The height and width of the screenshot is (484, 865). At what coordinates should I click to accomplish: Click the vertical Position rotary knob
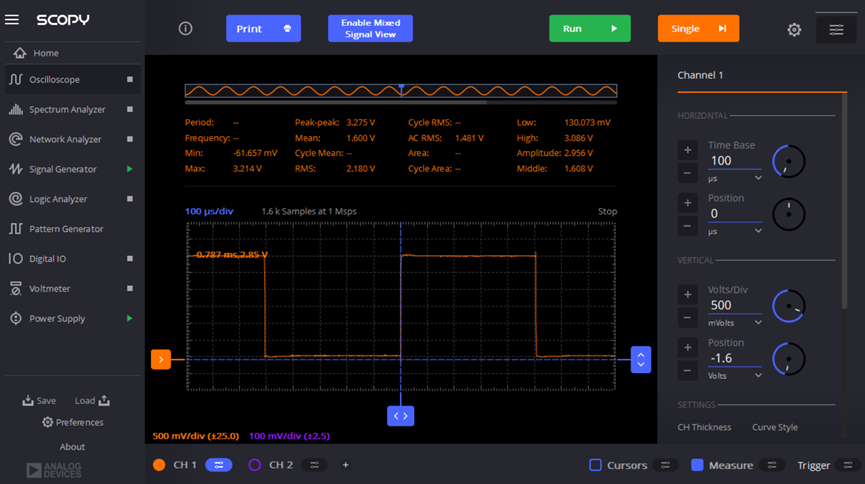(789, 359)
